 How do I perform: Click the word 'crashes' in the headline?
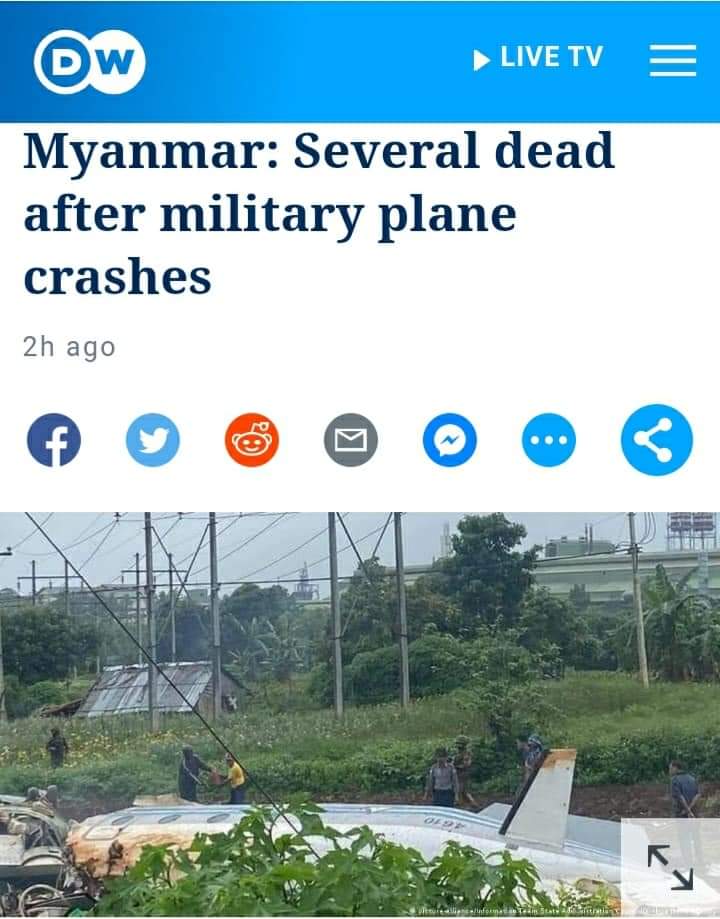[x=117, y=277]
